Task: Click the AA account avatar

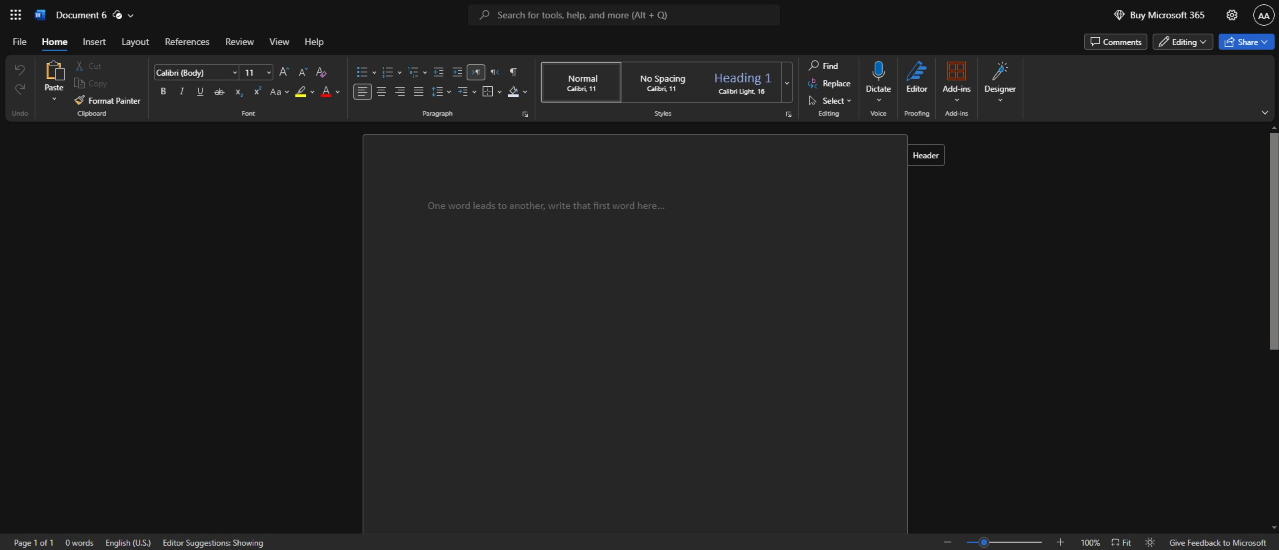Action: 1262,15
